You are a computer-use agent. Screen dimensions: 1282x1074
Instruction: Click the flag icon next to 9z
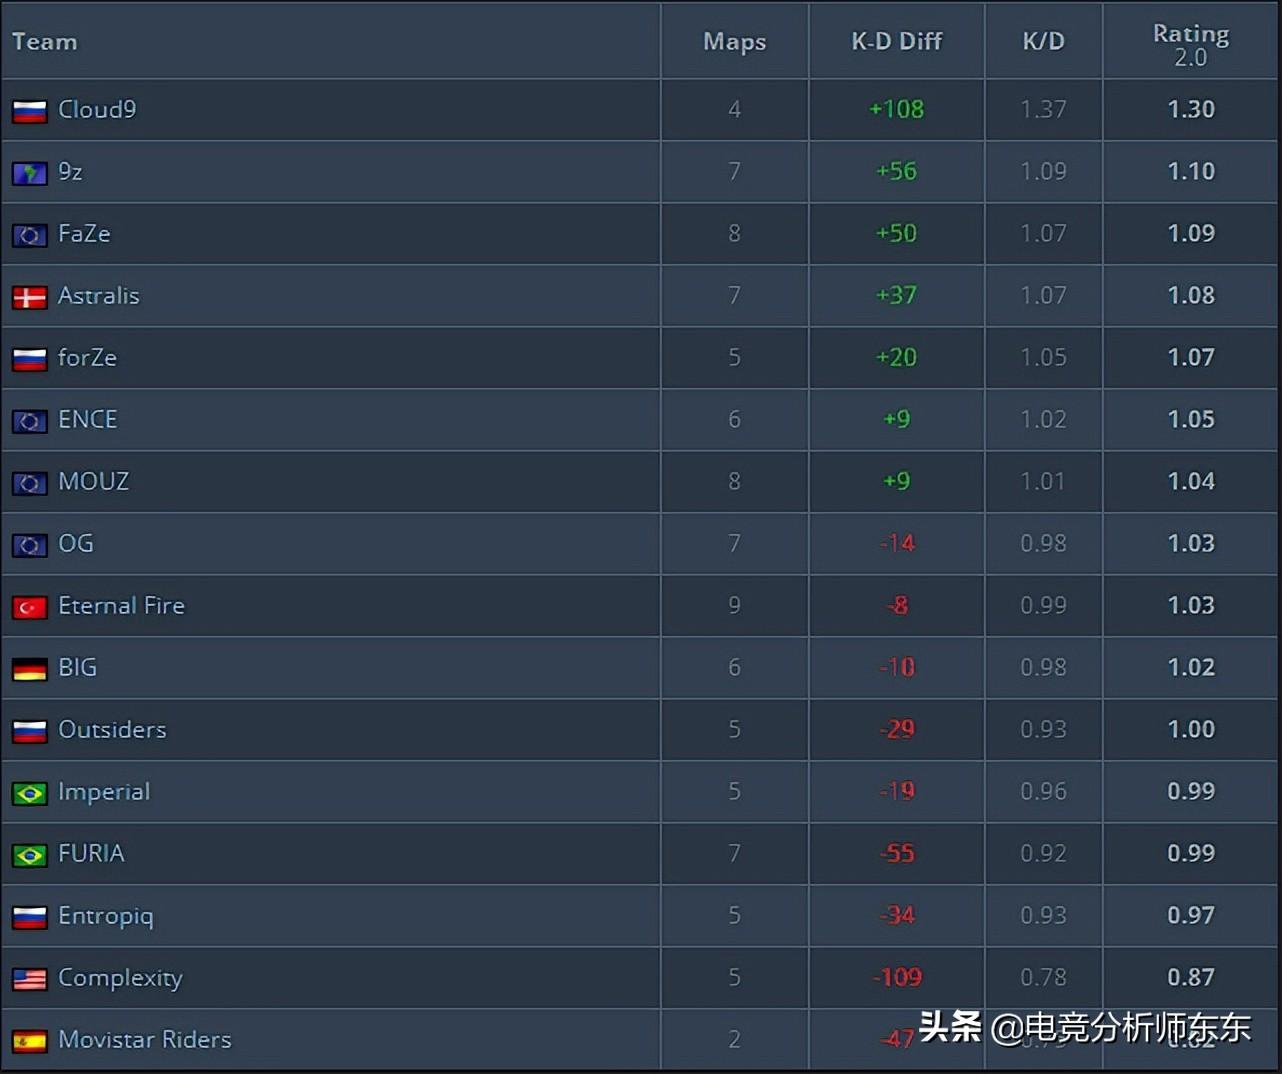[30, 173]
